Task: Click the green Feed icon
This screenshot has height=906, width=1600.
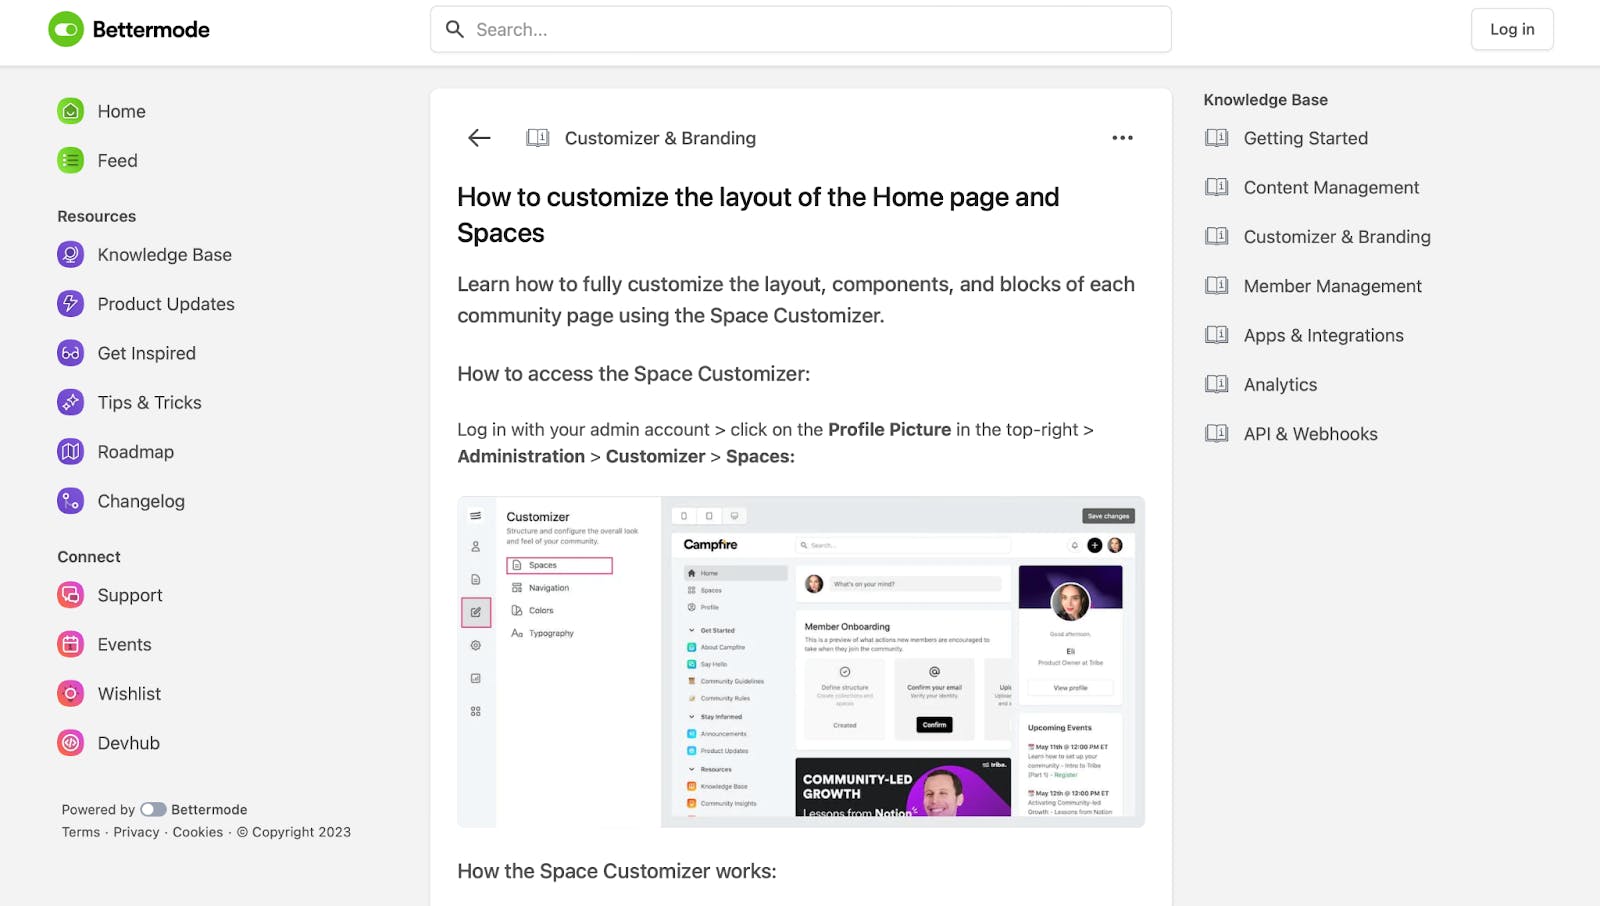Action: [x=71, y=160]
